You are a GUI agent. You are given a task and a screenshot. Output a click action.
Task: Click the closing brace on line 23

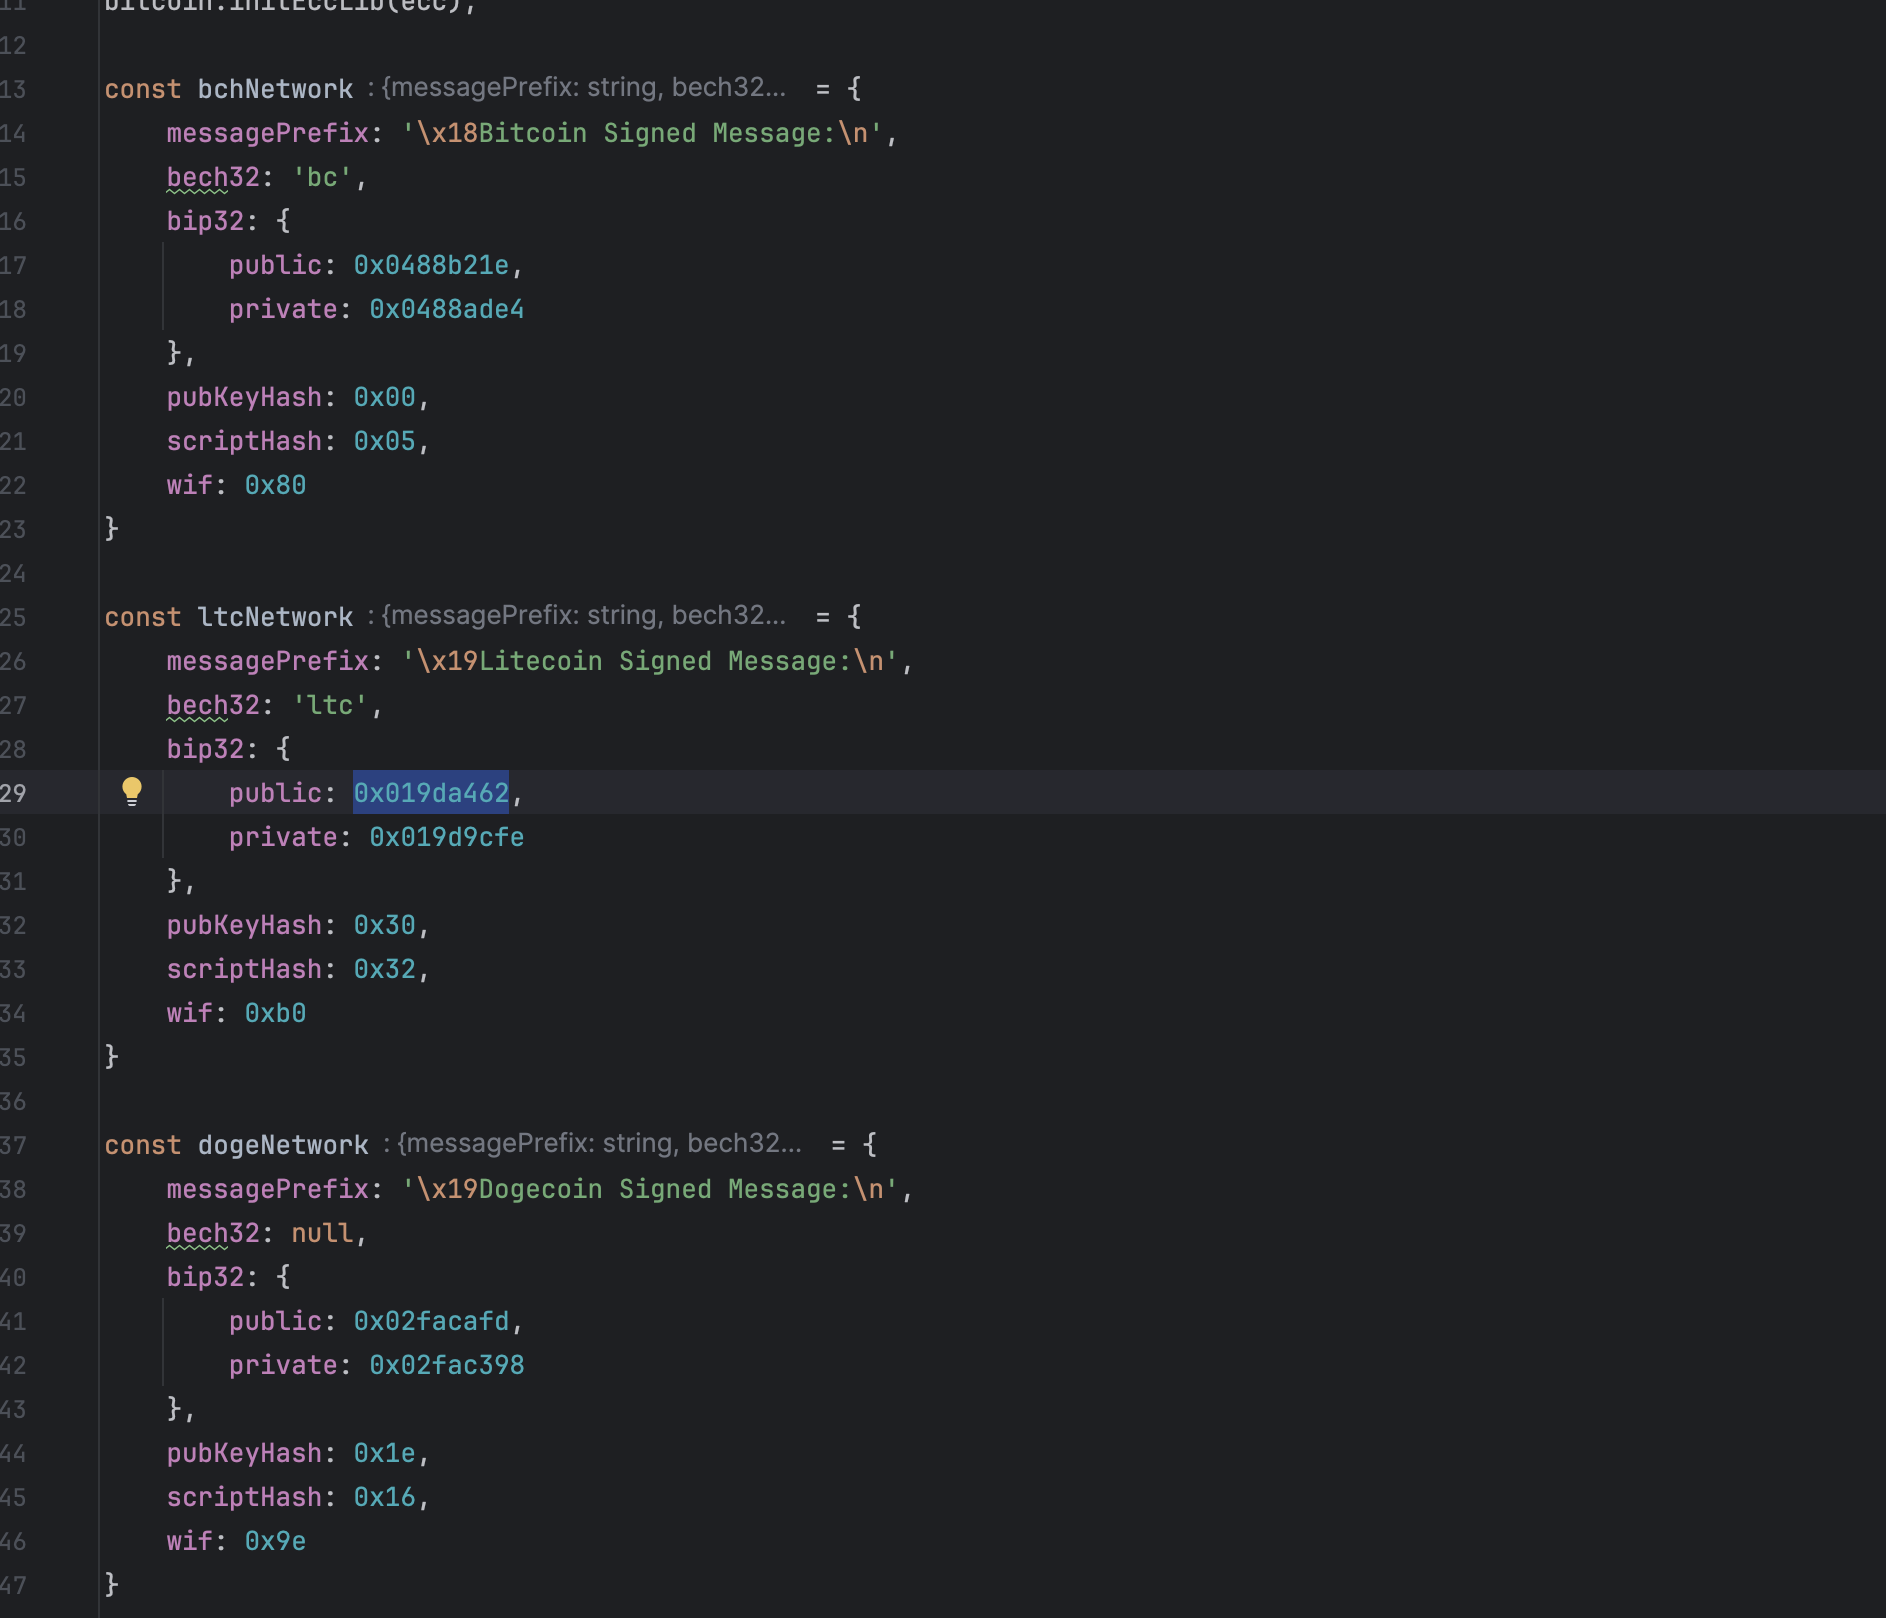coord(112,528)
